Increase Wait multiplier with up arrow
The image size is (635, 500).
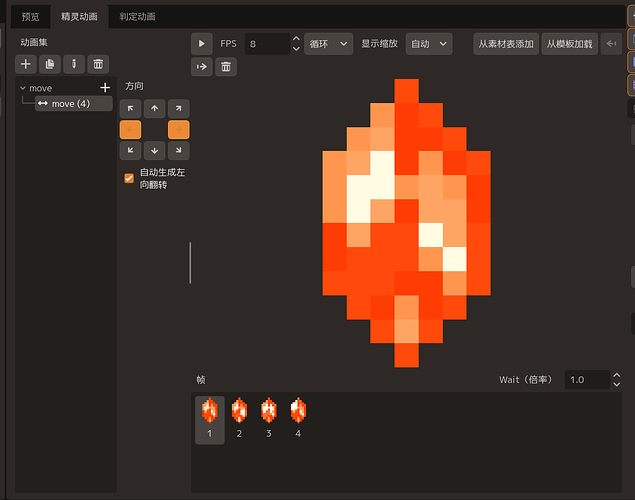click(x=616, y=375)
